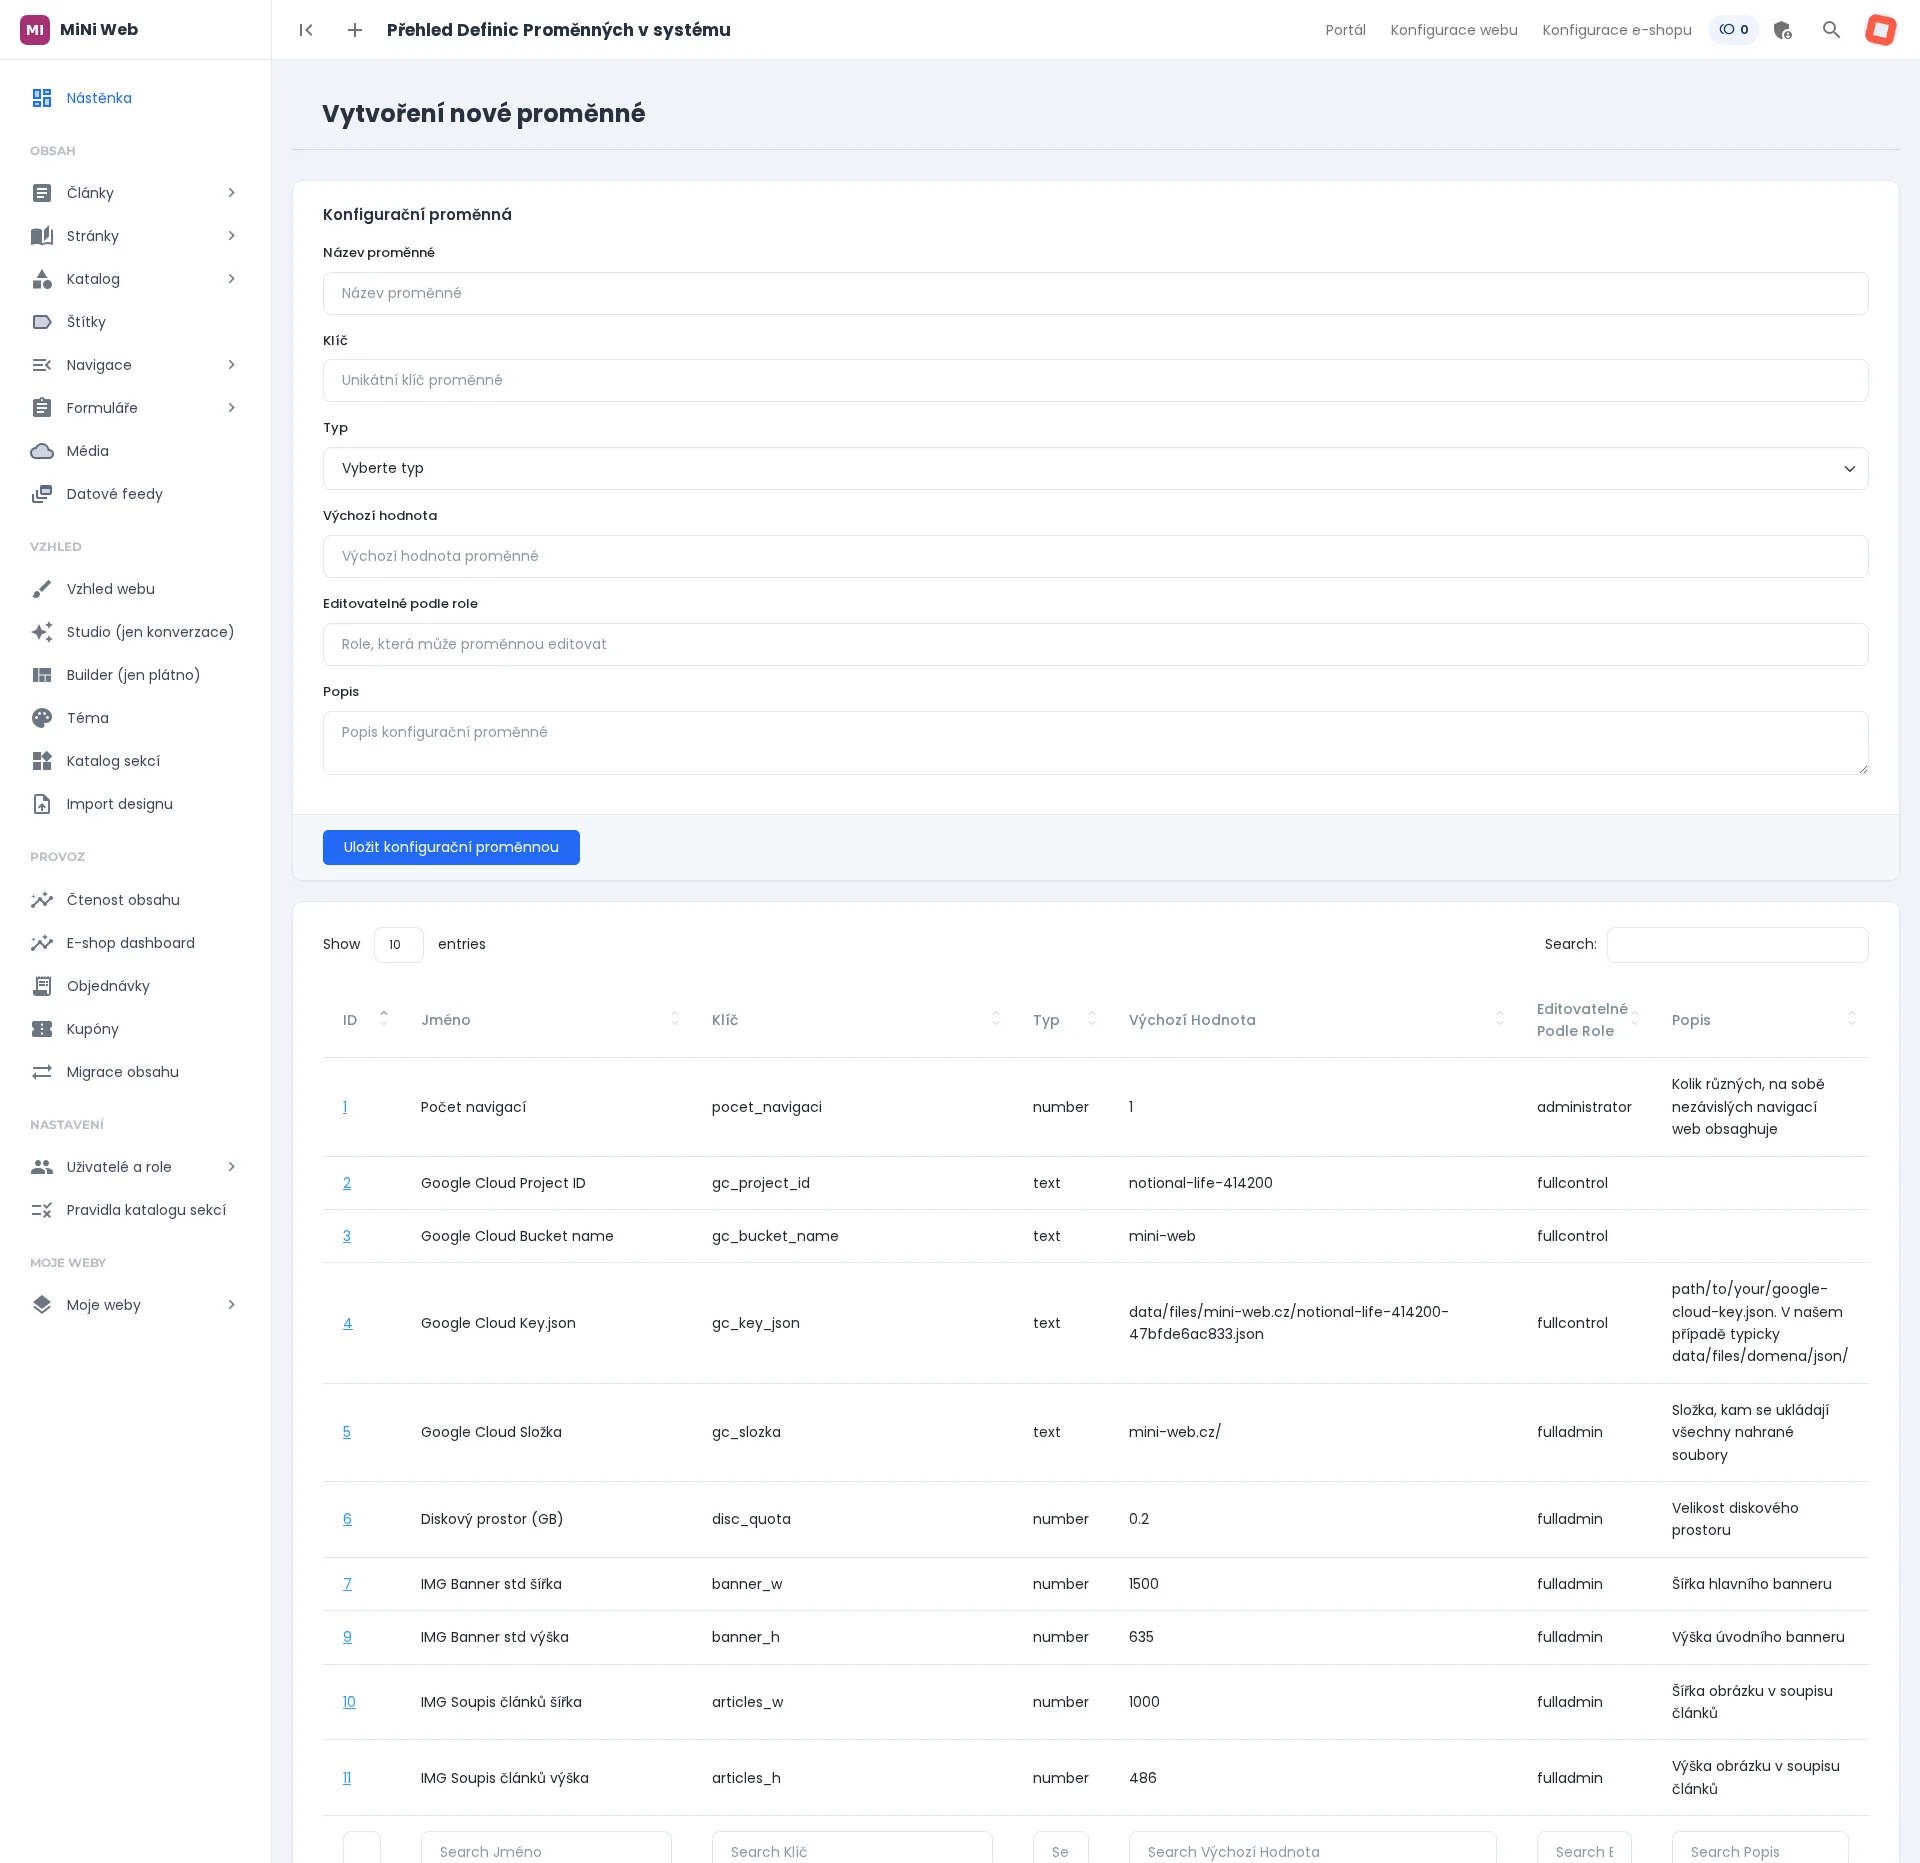Expand Uživatelé a role chevron

pos(231,1167)
